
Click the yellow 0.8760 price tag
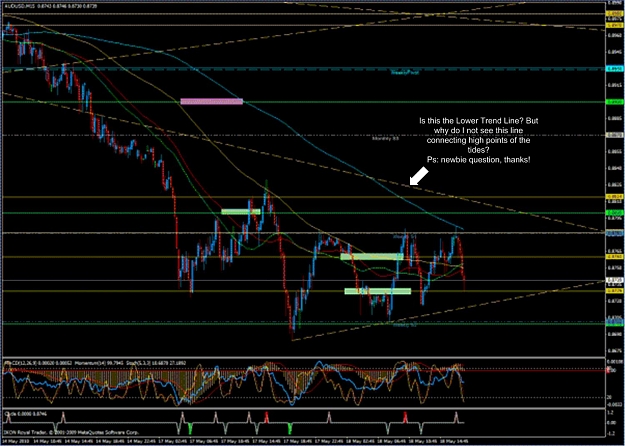pyautogui.click(x=615, y=257)
